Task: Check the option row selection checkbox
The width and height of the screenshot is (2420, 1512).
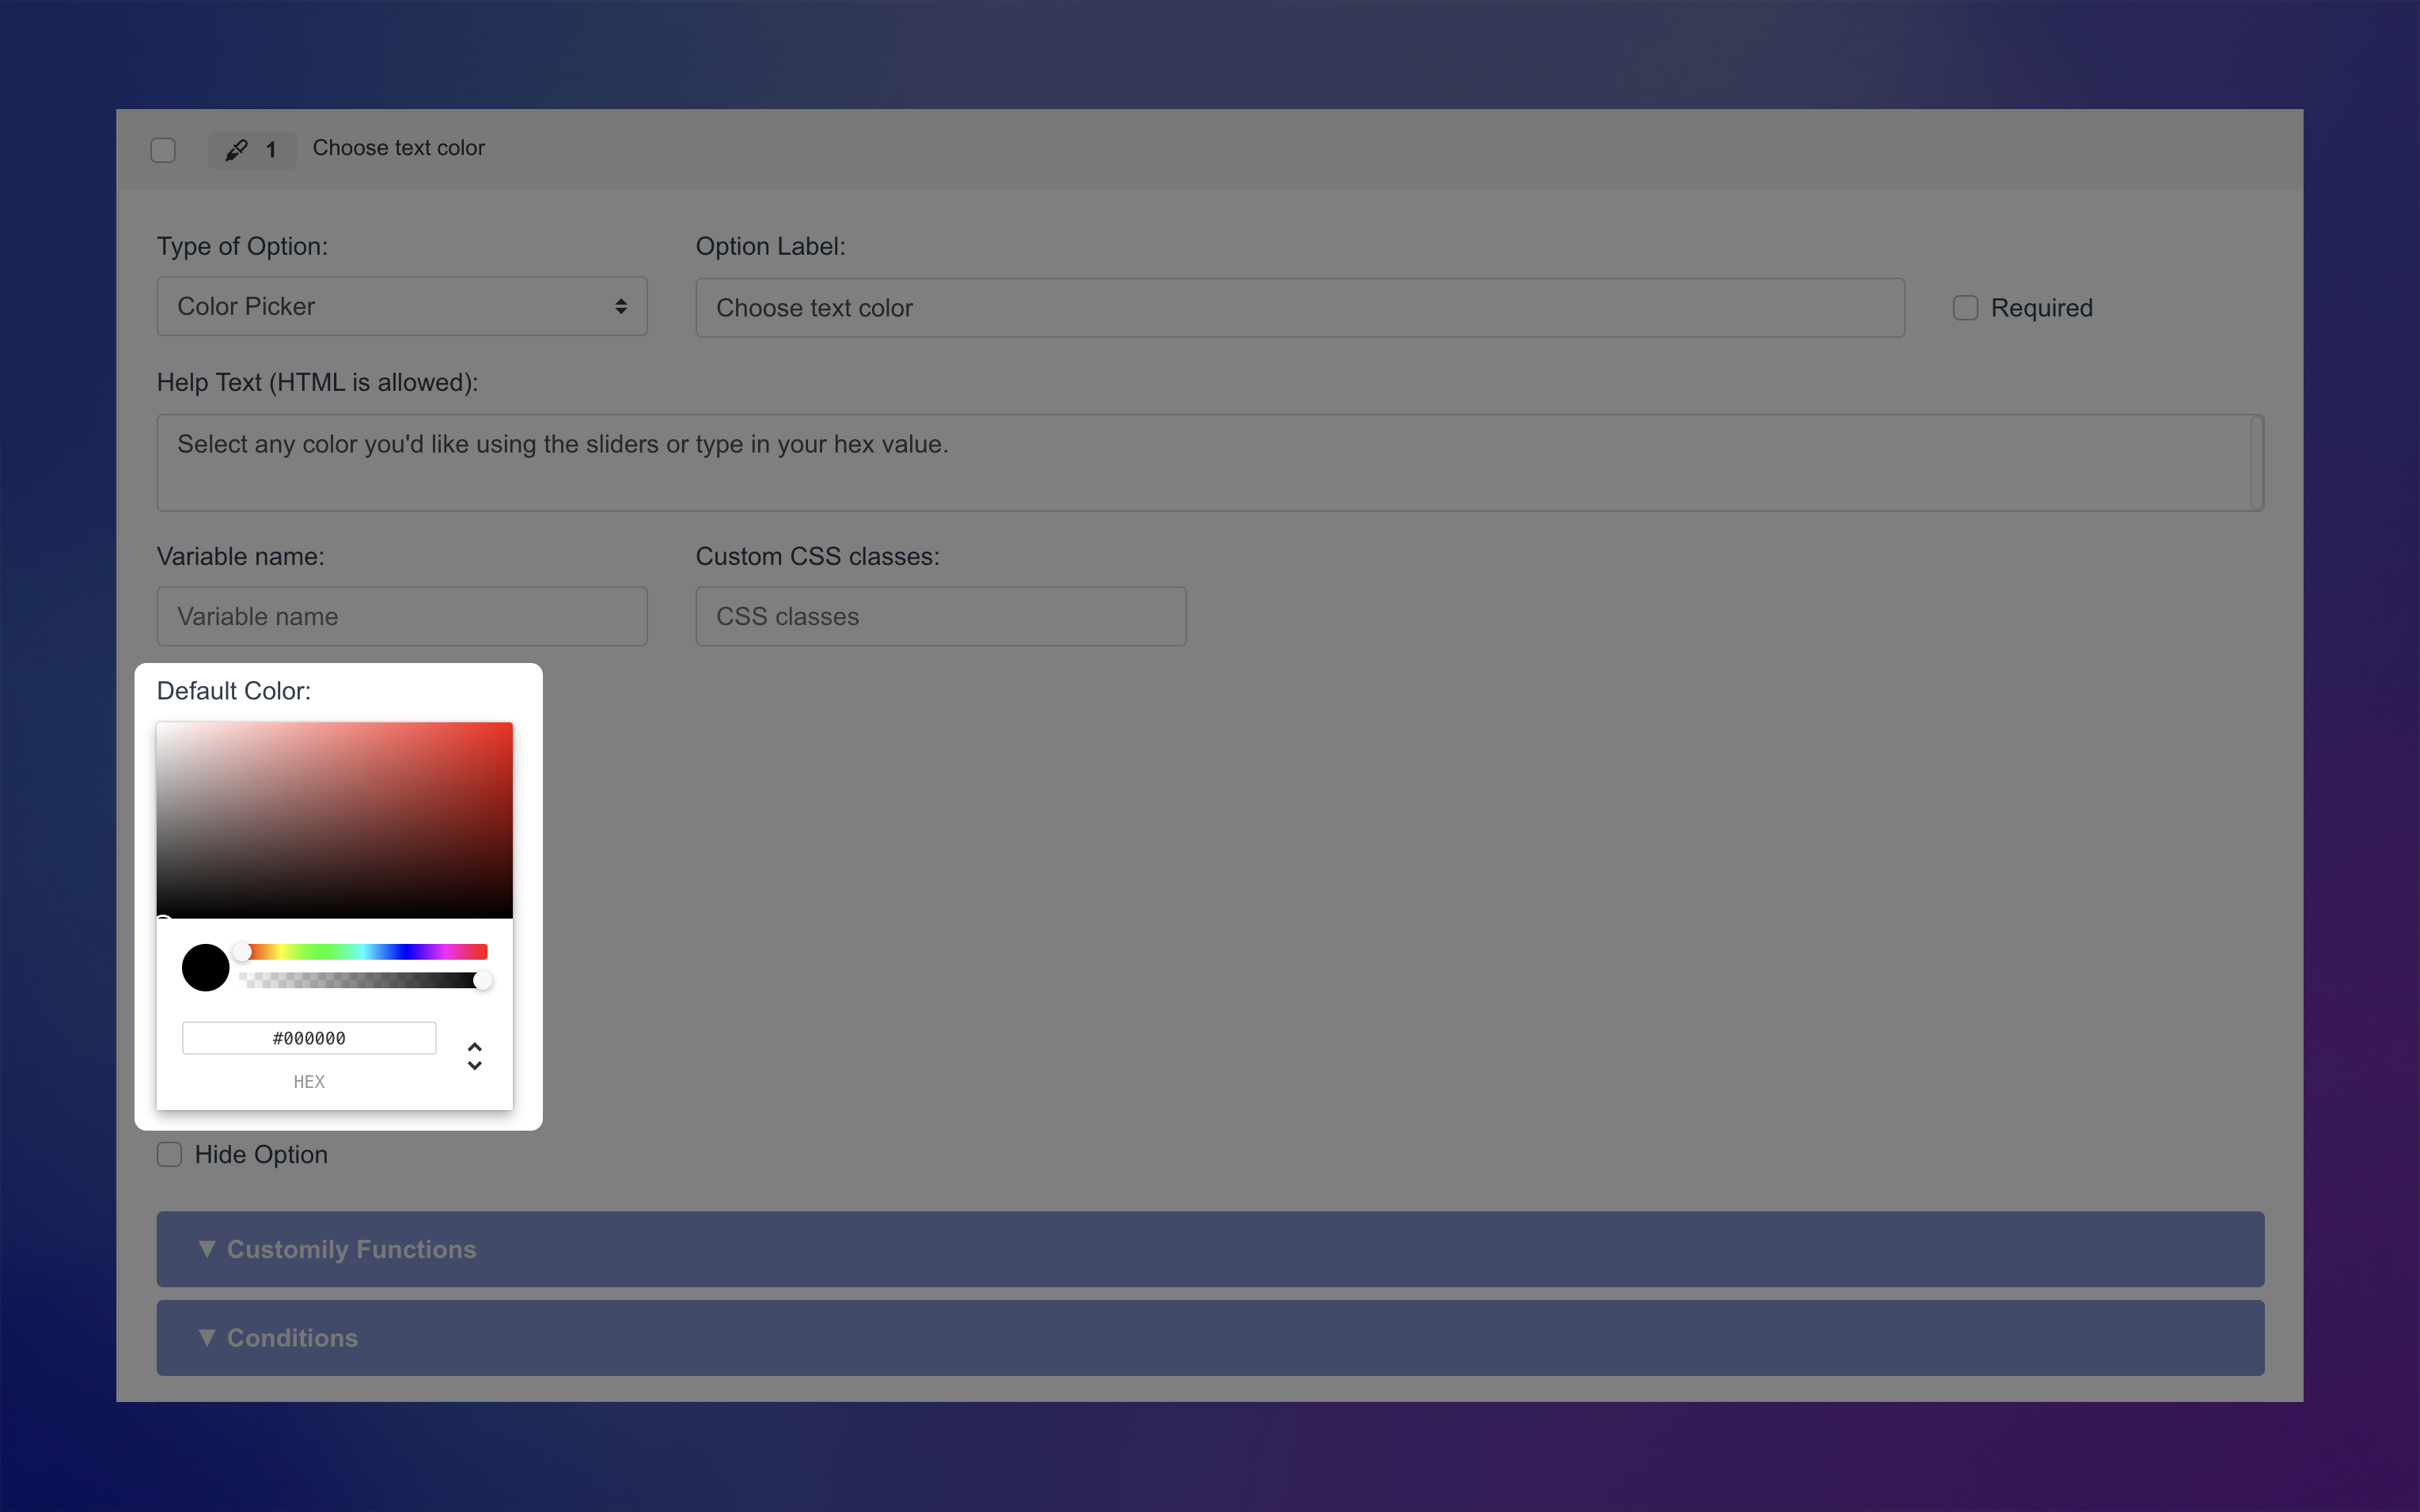Action: 163,150
